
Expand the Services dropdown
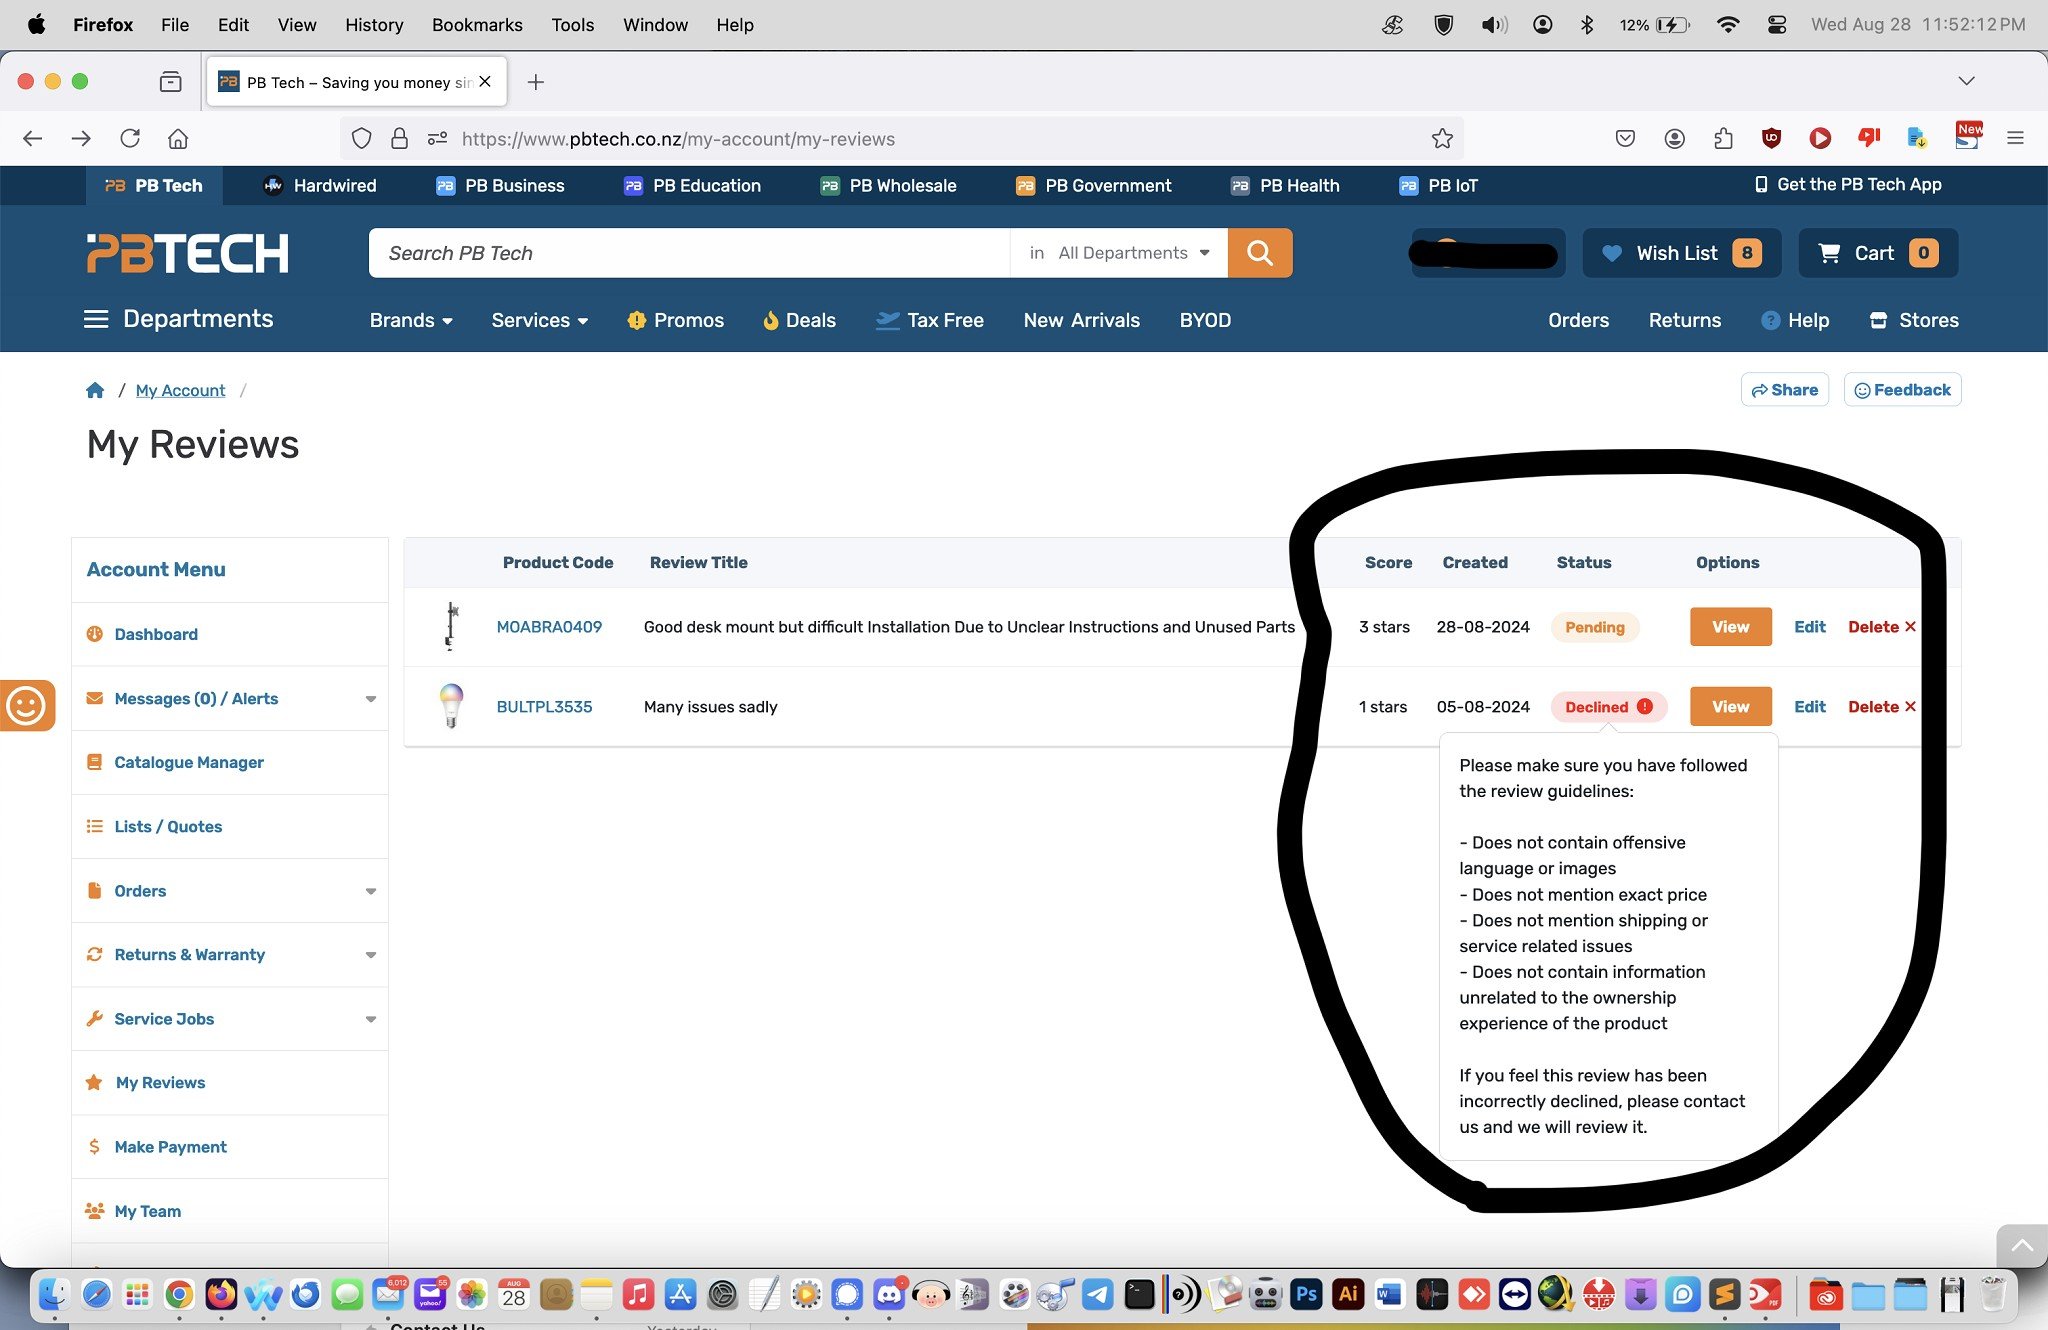click(540, 320)
